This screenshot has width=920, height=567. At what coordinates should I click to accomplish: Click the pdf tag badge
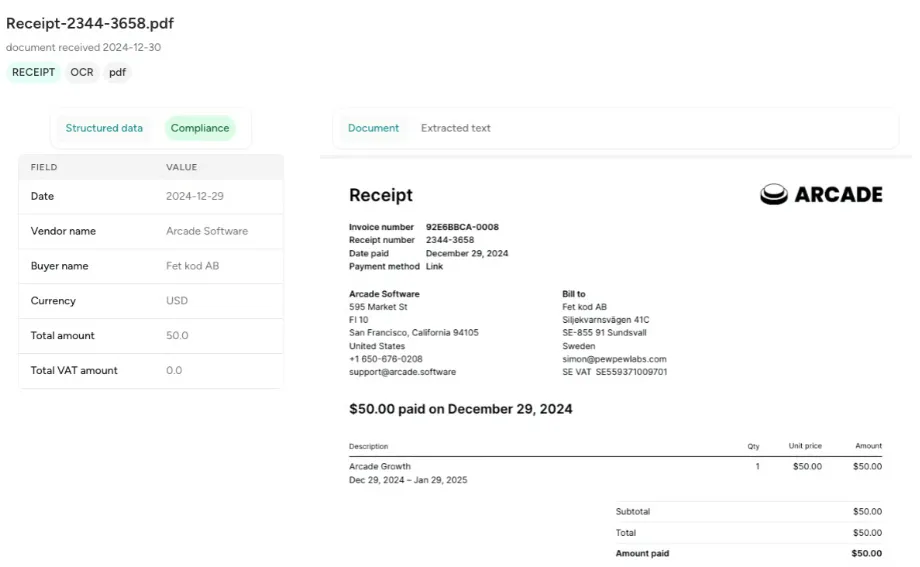tap(117, 72)
